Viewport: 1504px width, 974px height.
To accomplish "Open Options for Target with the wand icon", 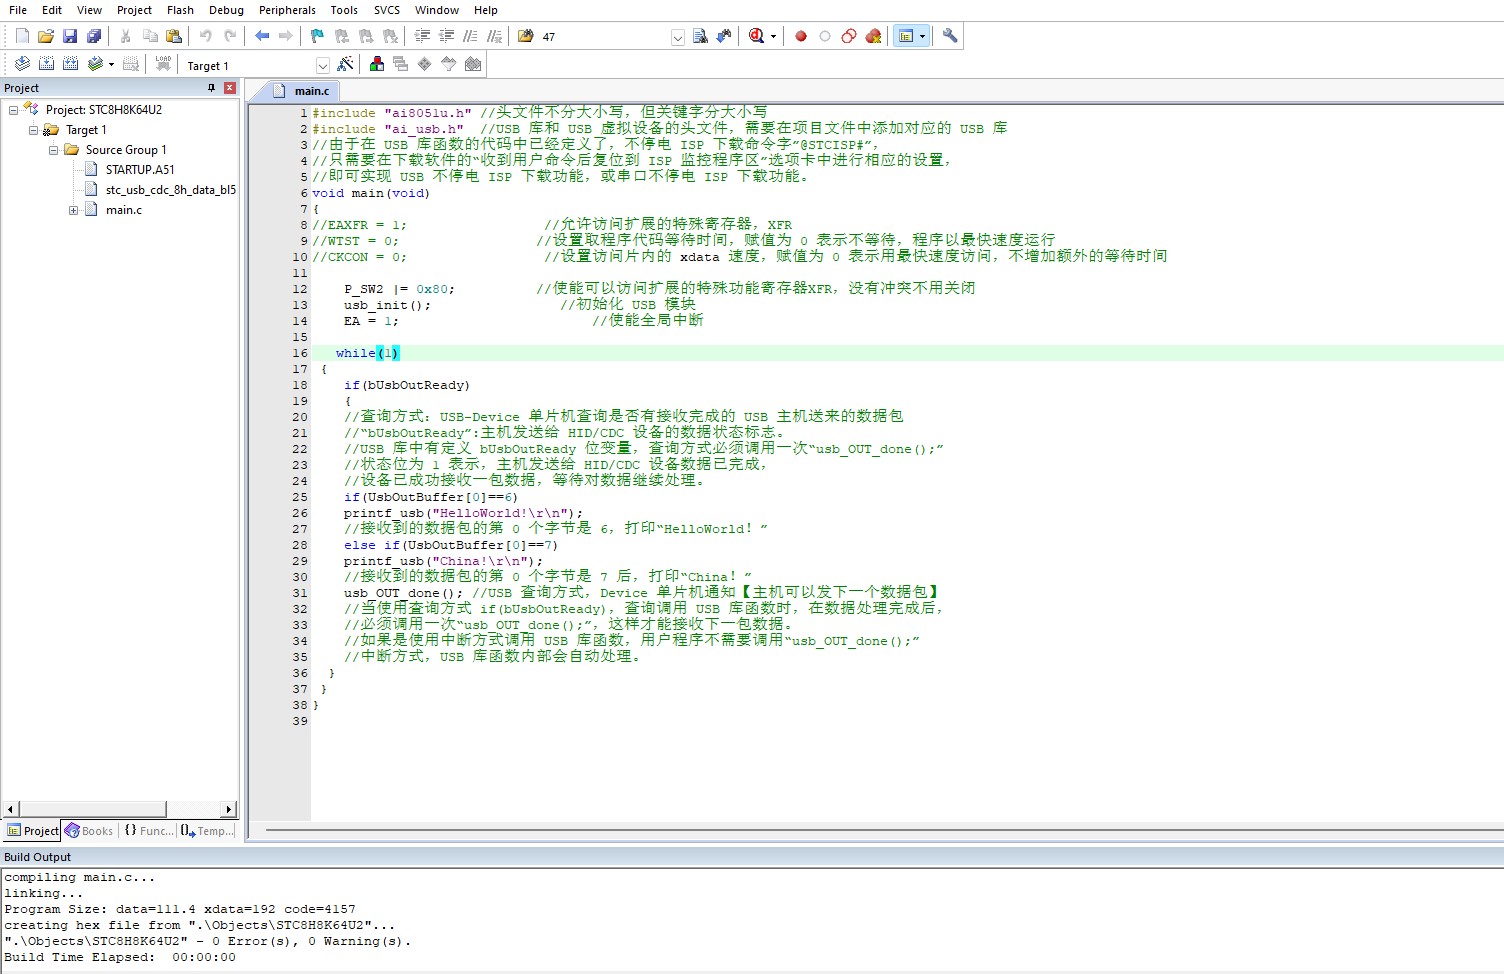I will (x=346, y=64).
